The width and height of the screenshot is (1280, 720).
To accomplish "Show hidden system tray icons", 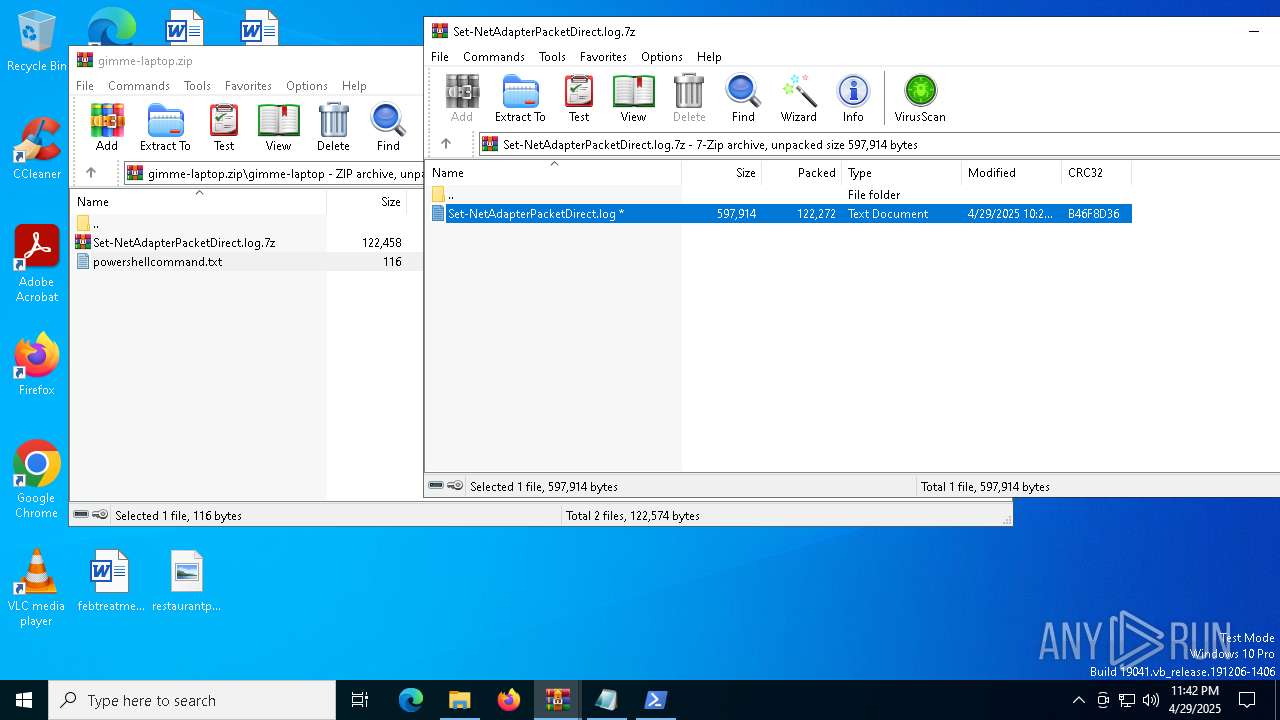I will tap(1078, 700).
